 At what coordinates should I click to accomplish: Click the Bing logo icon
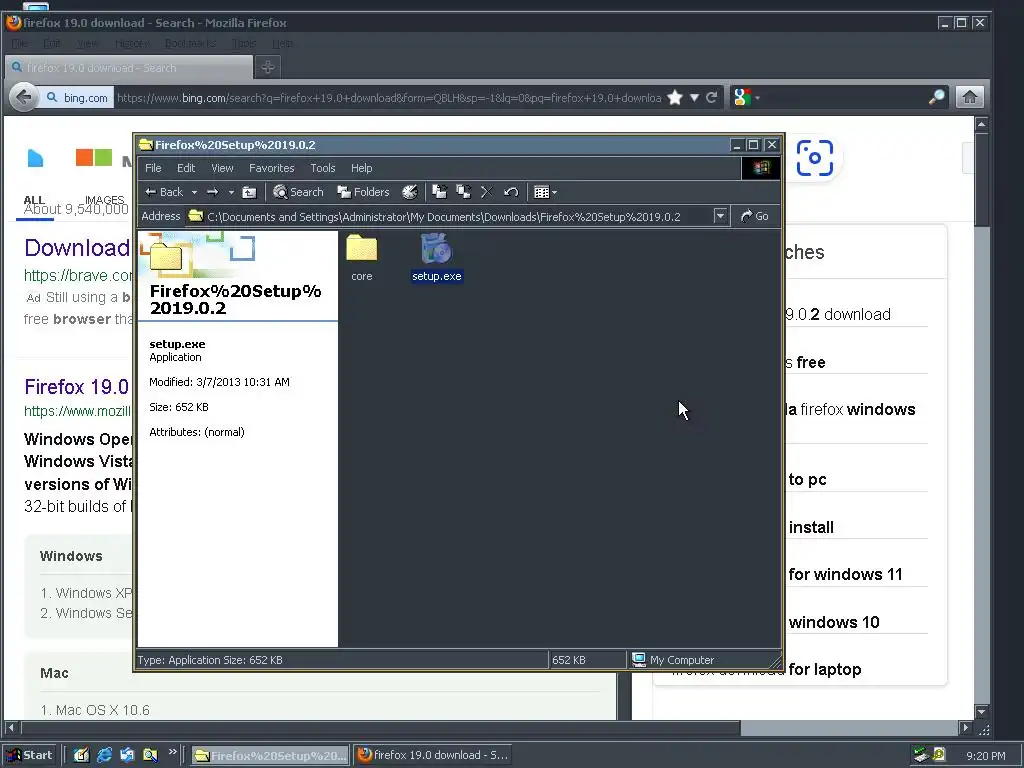click(x=35, y=157)
